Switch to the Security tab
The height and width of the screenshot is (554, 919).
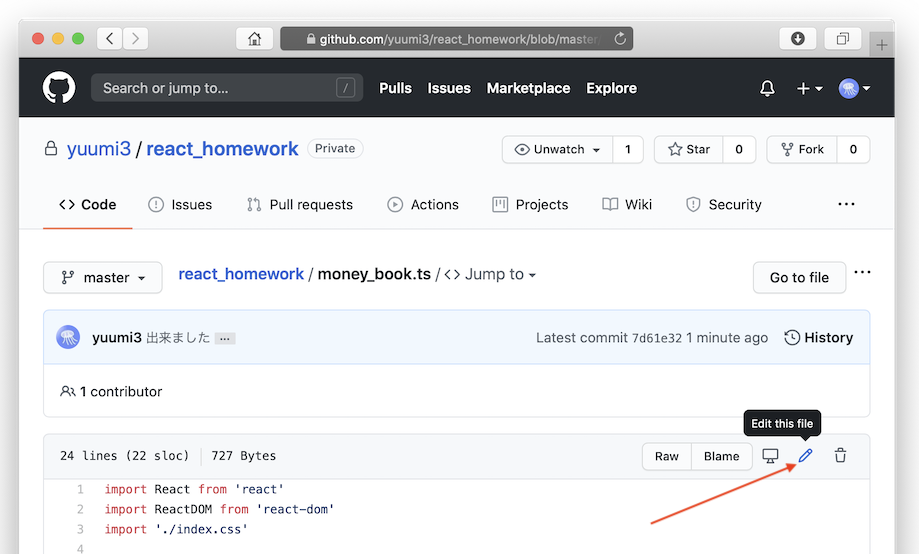(723, 205)
